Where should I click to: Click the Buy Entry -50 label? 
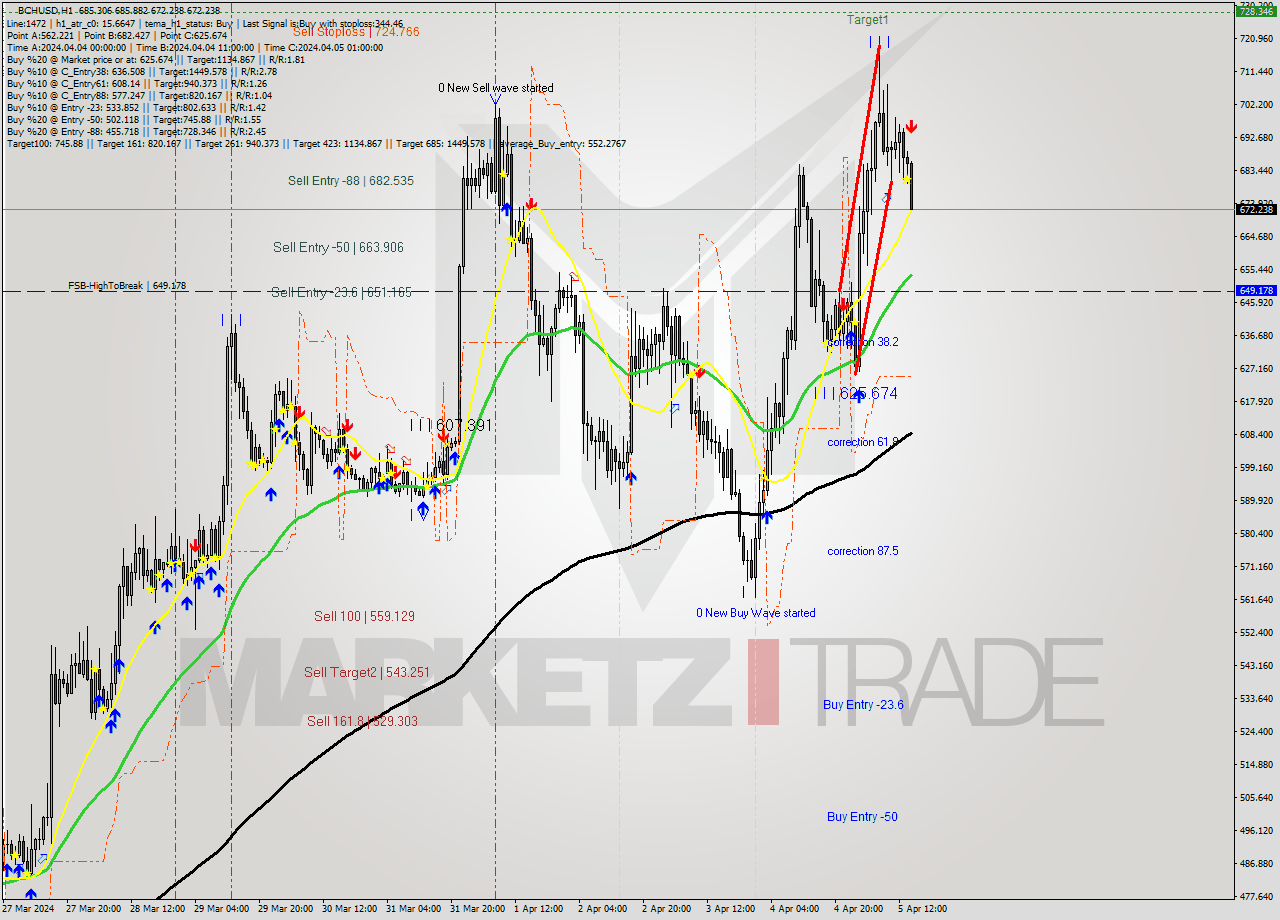(x=862, y=817)
